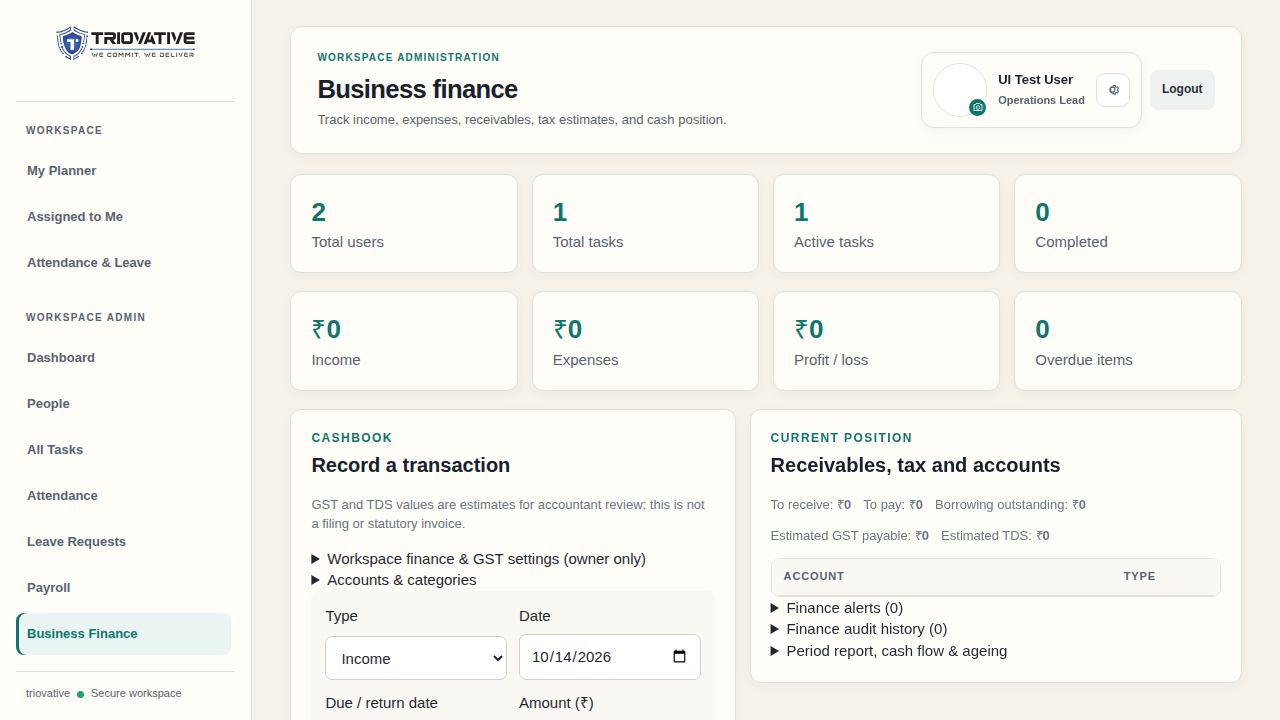Click the Active tasks card
Screen dimensions: 1280x720
[x=886, y=224]
